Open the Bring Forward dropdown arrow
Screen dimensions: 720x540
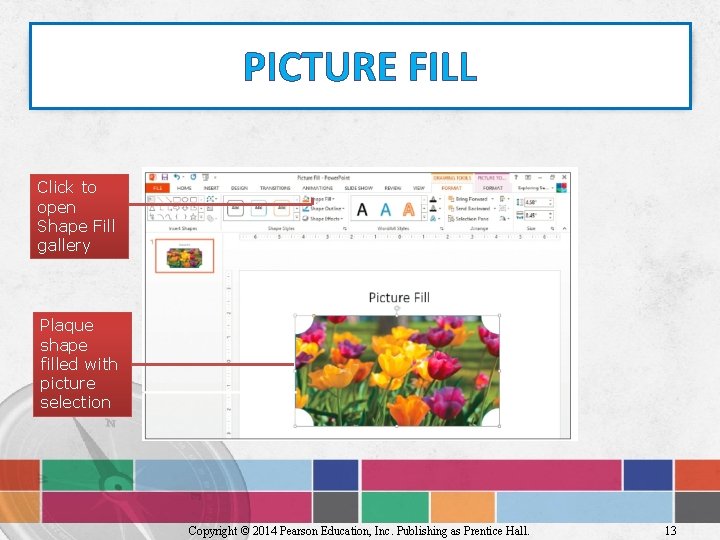[493, 199]
